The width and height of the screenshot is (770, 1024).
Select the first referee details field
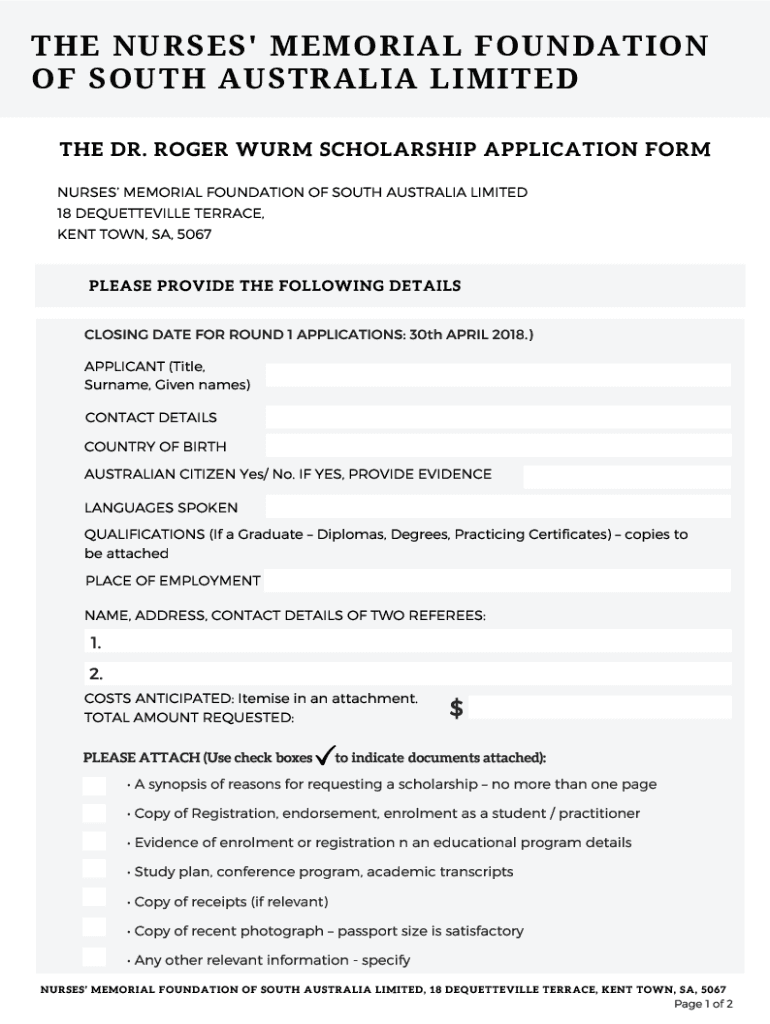pos(410,641)
